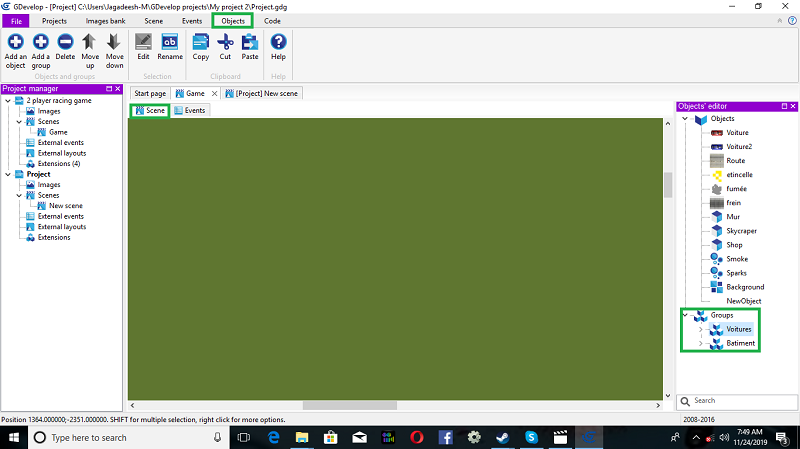This screenshot has height=449, width=800.
Task: Open Microsoft Edge from the taskbar
Action: point(273,437)
